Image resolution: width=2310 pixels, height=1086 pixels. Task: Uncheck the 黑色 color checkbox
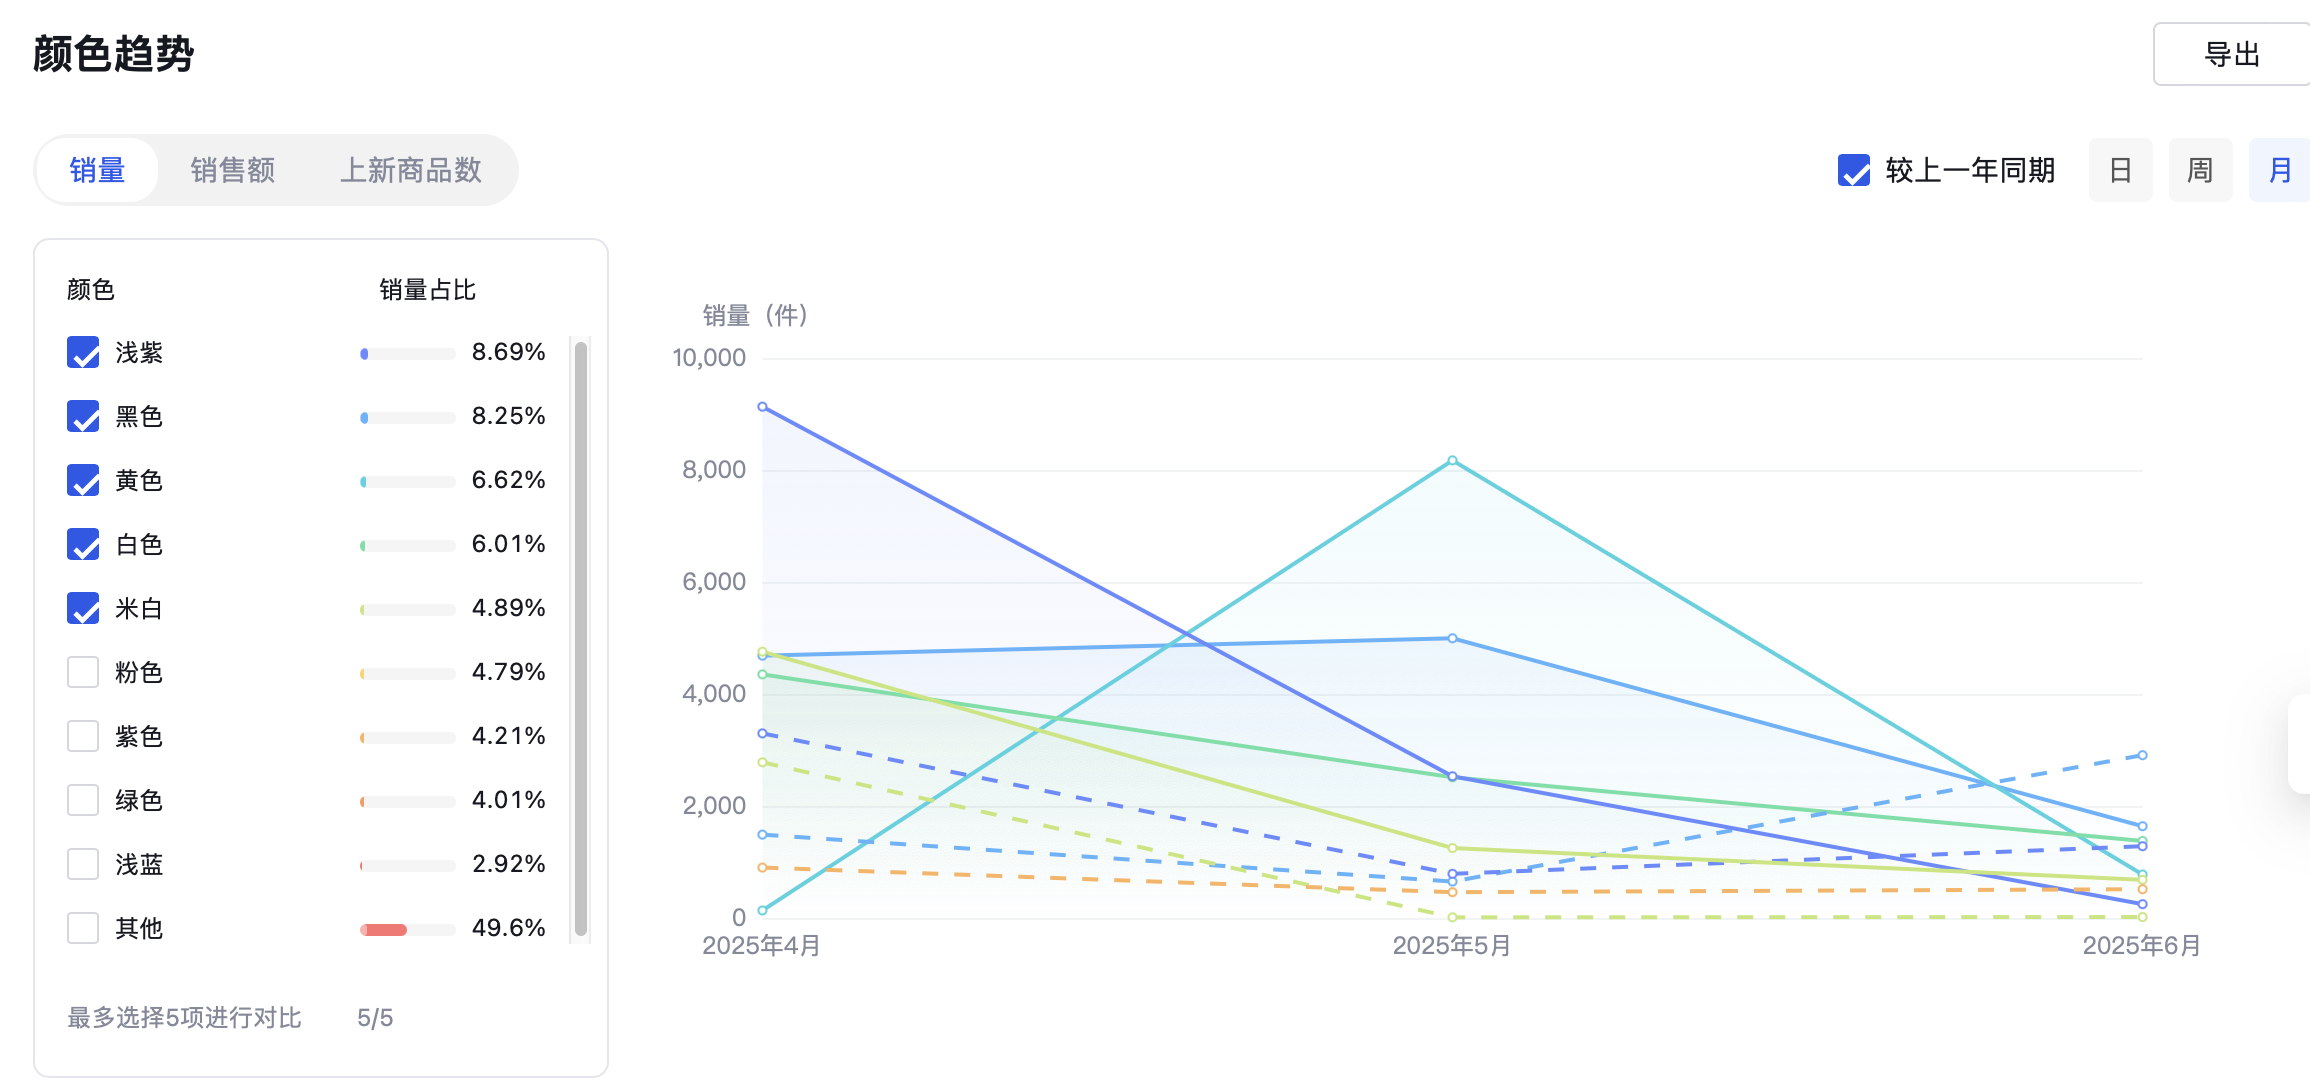(83, 416)
